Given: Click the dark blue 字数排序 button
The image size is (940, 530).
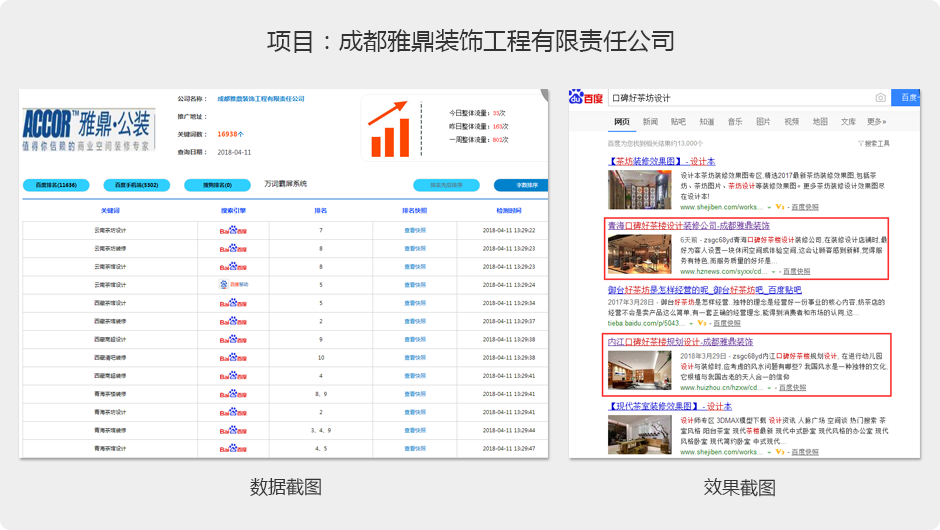Looking at the screenshot, I should click(521, 185).
